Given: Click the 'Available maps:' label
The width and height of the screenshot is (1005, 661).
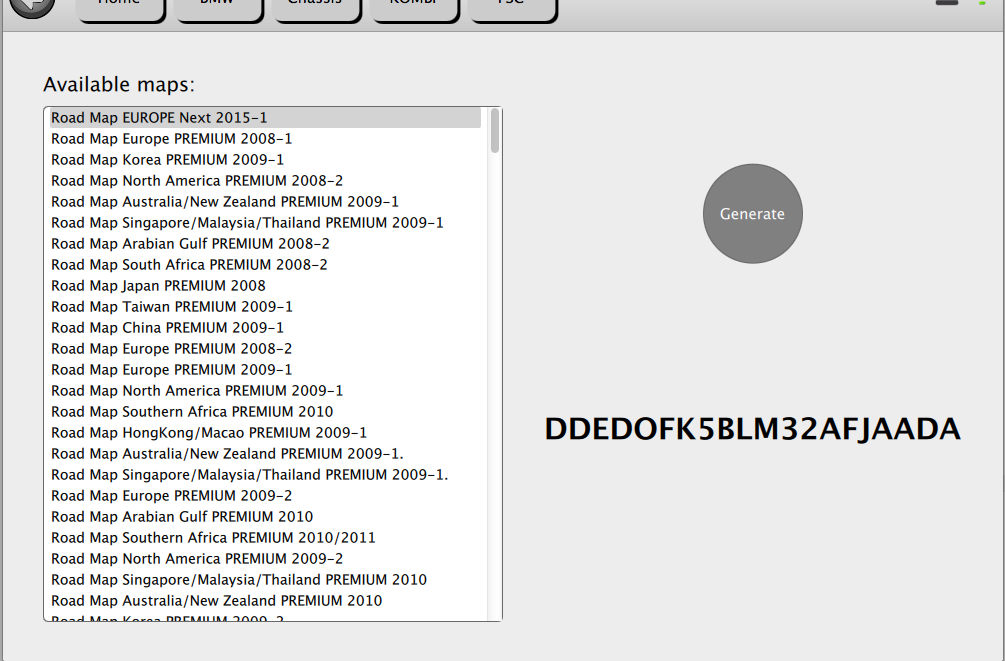Looking at the screenshot, I should point(119,85).
